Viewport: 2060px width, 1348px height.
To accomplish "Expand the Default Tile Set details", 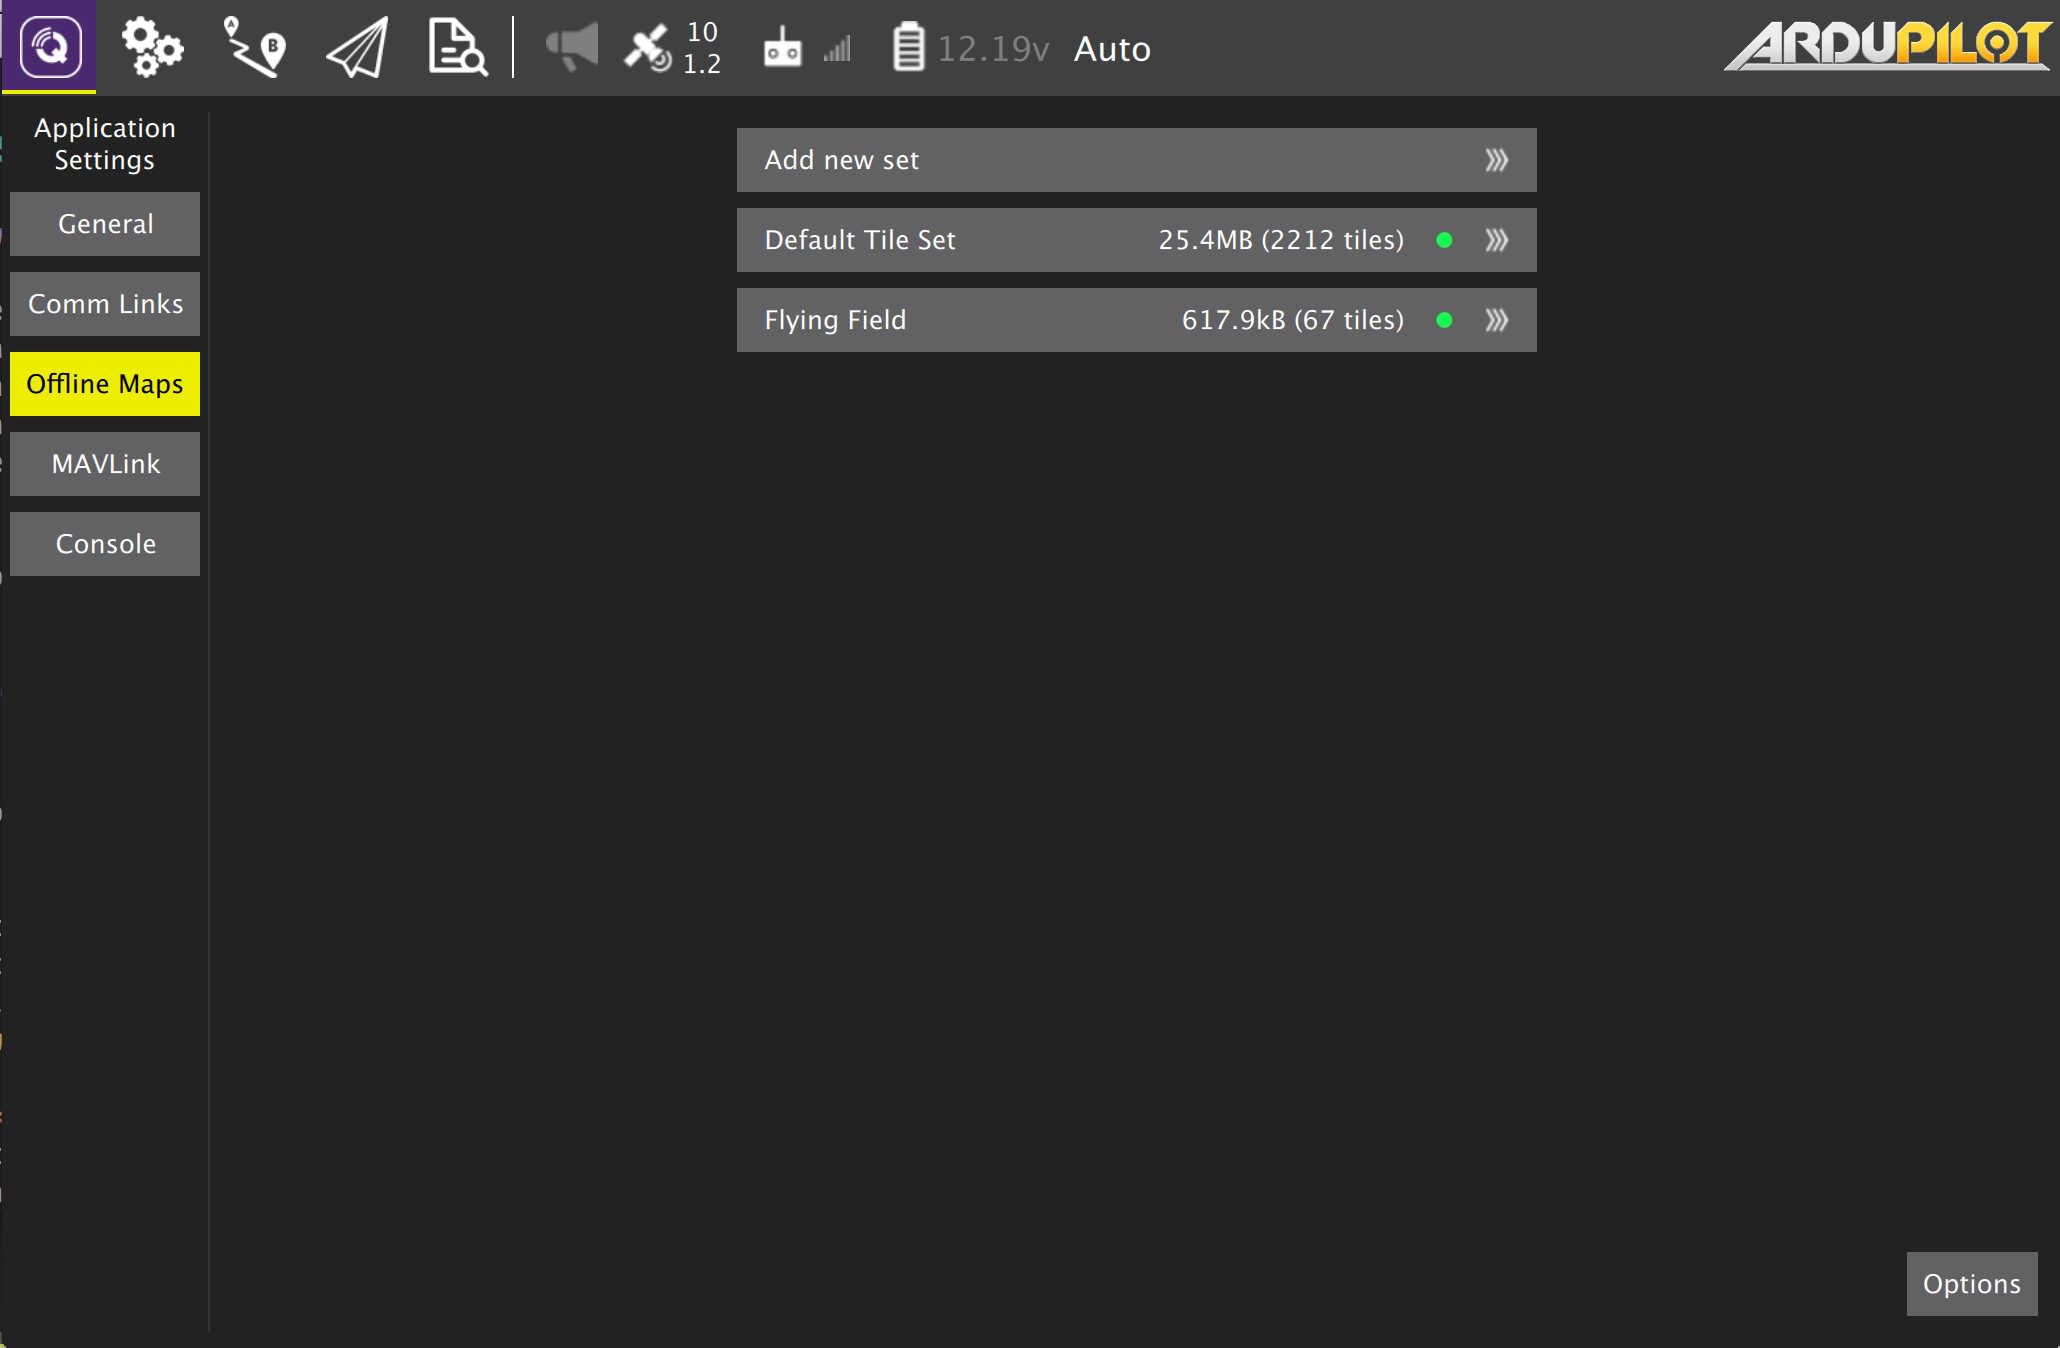I will coord(1497,240).
